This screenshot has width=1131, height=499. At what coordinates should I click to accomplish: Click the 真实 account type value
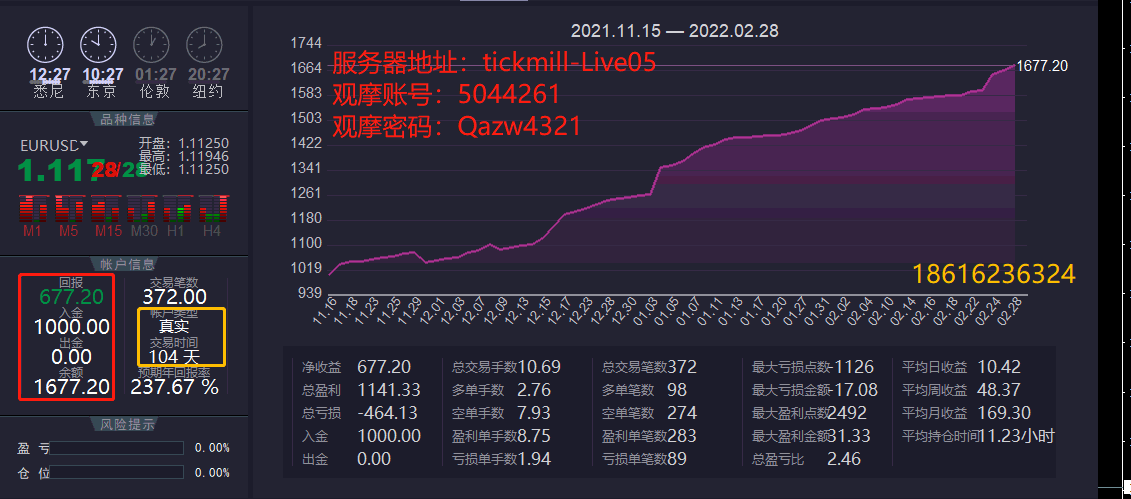click(x=174, y=326)
